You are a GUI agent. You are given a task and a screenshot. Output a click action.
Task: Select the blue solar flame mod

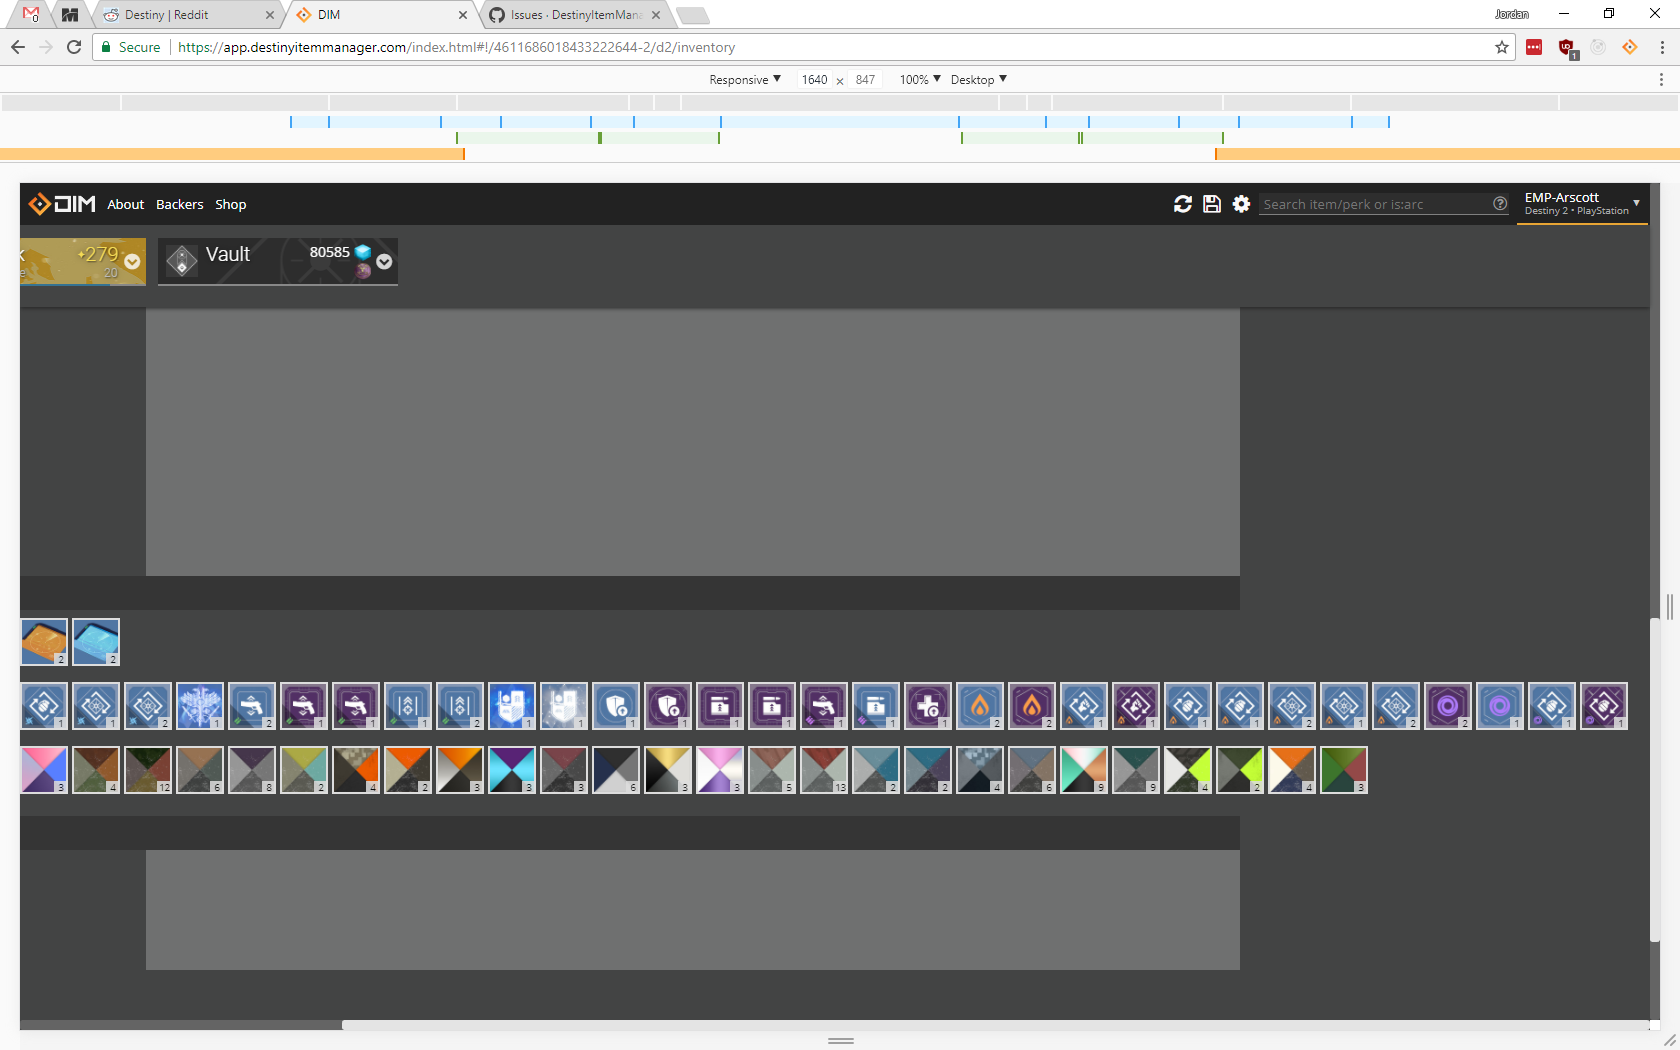[x=980, y=706]
